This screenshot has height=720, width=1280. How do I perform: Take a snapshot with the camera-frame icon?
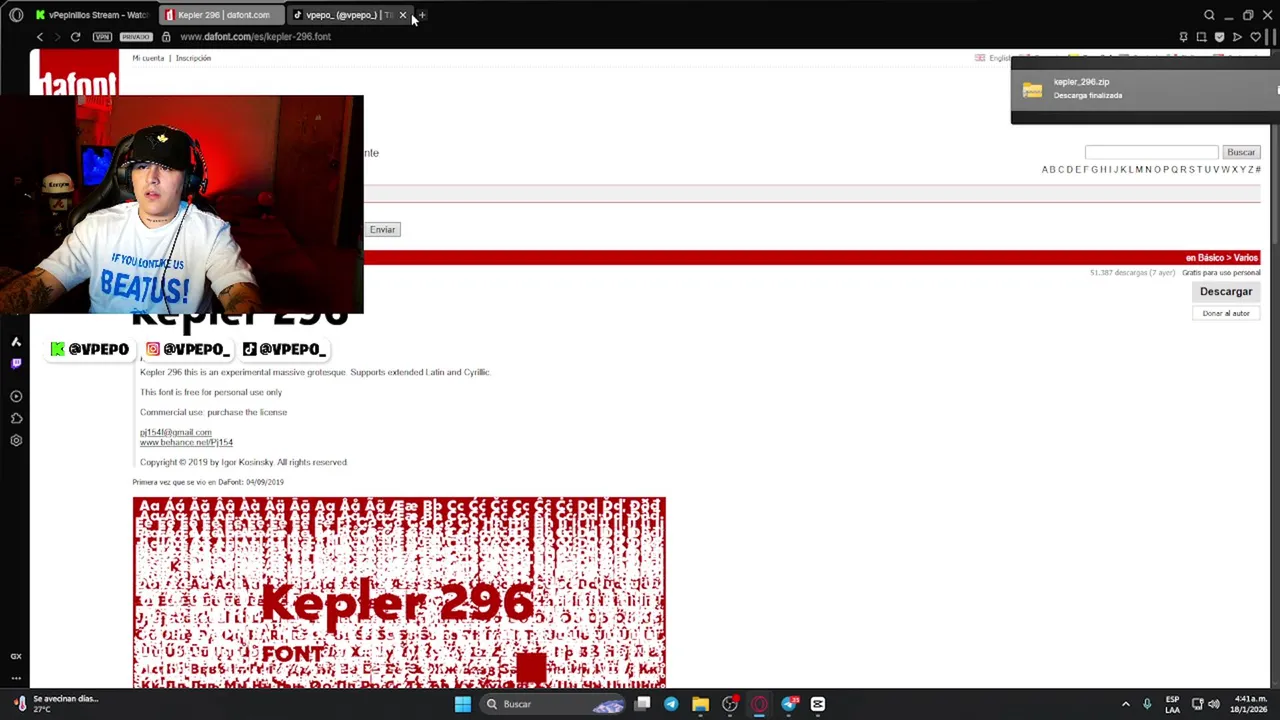pyautogui.click(x=1201, y=37)
